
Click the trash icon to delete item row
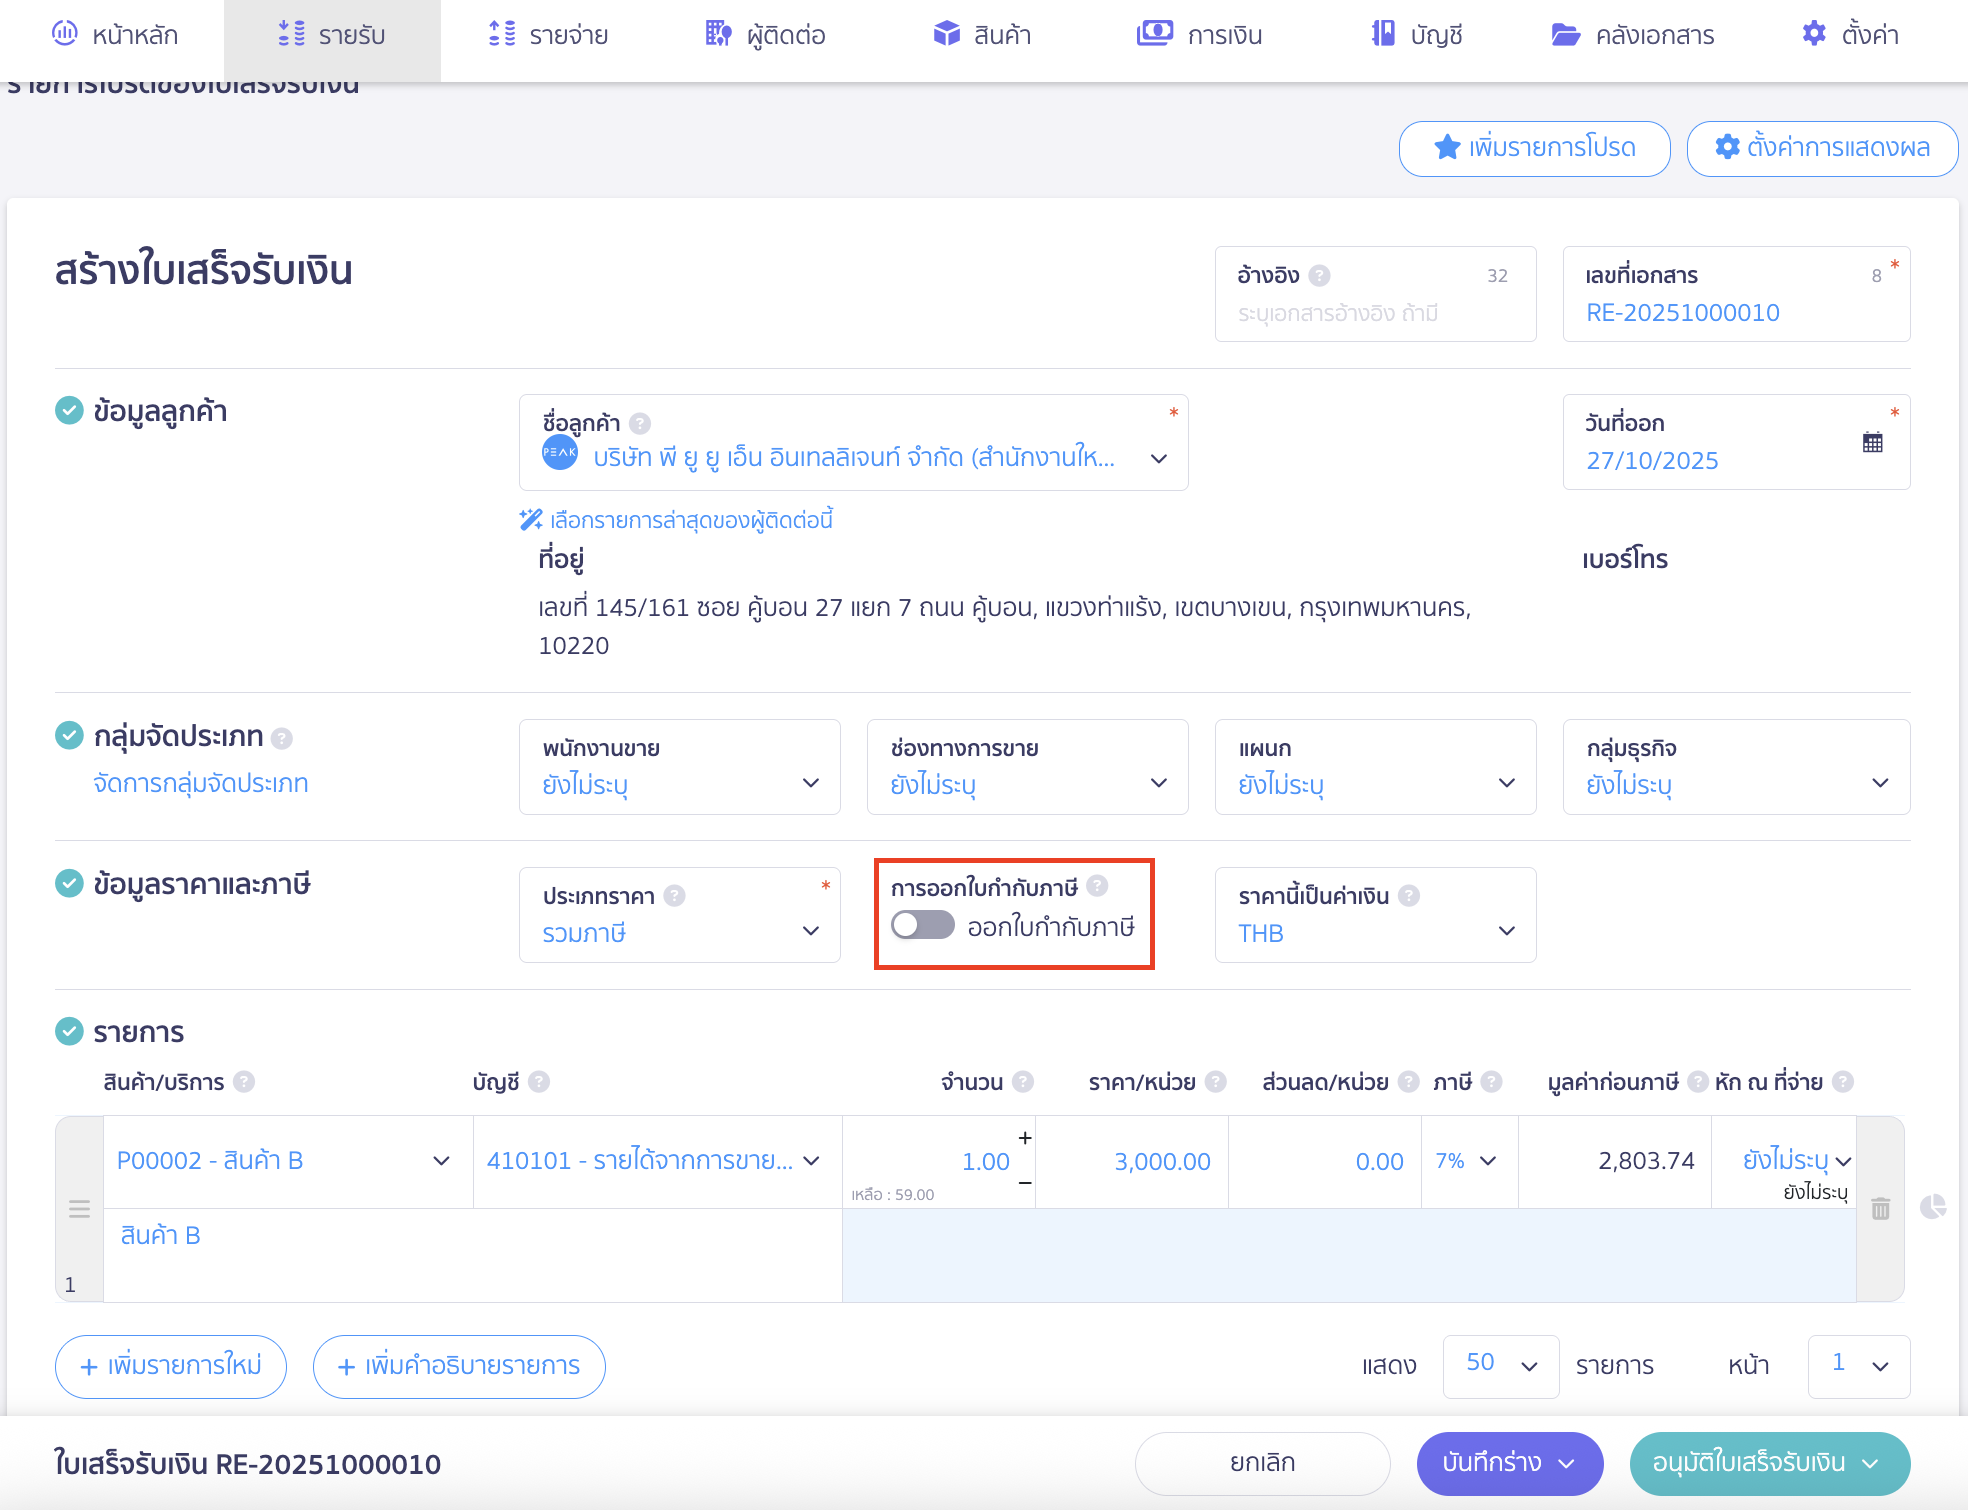[1880, 1209]
